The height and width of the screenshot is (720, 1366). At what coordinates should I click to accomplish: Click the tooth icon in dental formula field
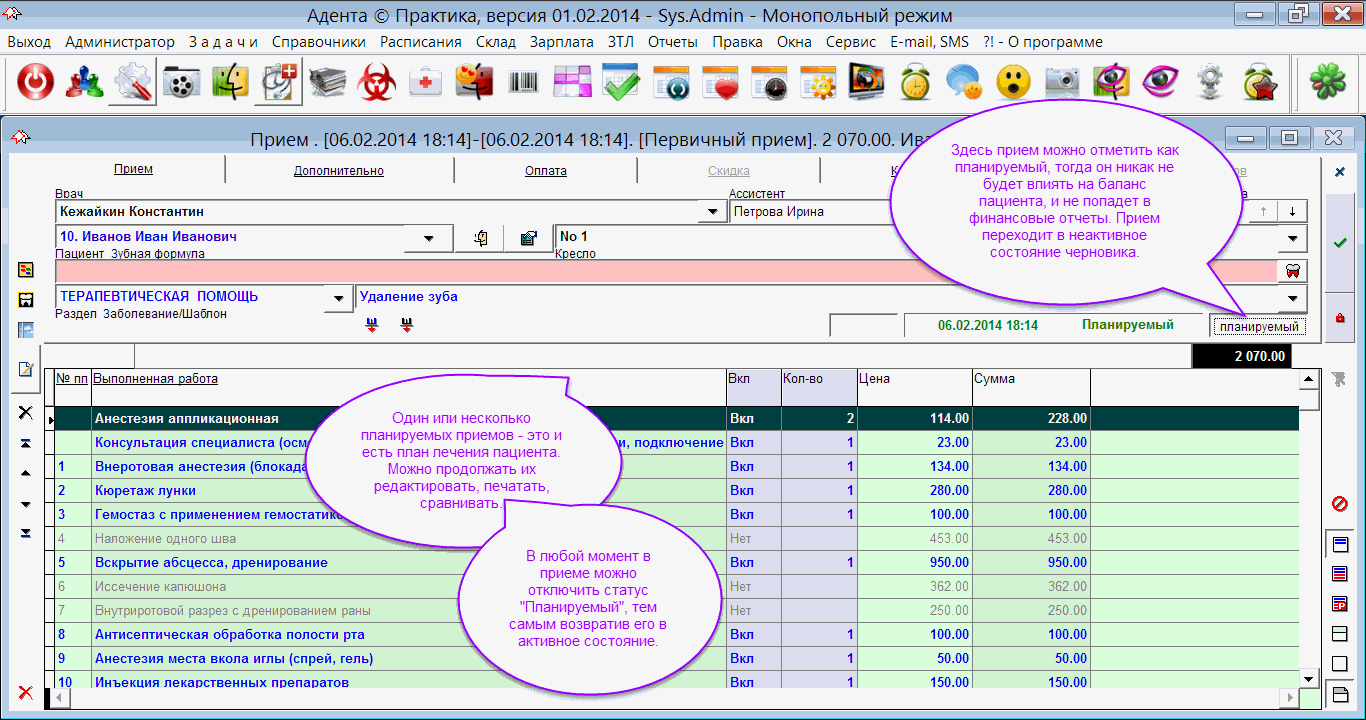click(1292, 271)
